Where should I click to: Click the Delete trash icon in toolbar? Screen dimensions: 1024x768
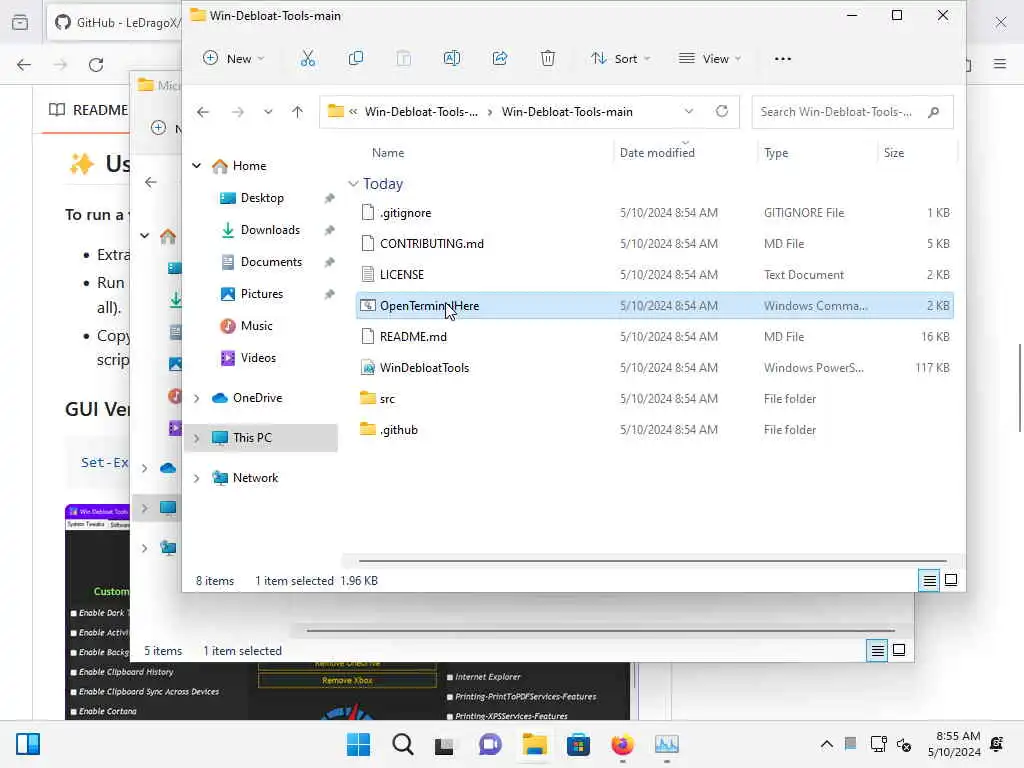(x=548, y=59)
